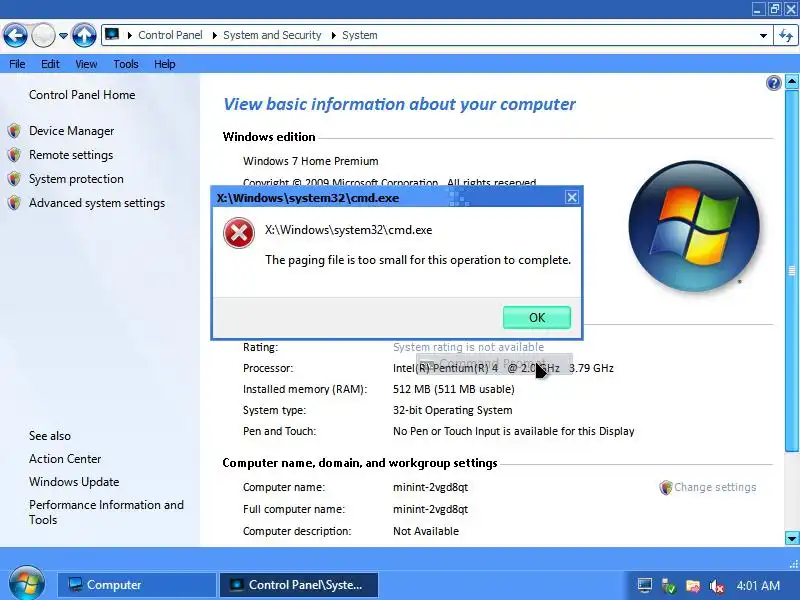Click the muted volume tray icon
The width and height of the screenshot is (800, 600).
(x=716, y=586)
